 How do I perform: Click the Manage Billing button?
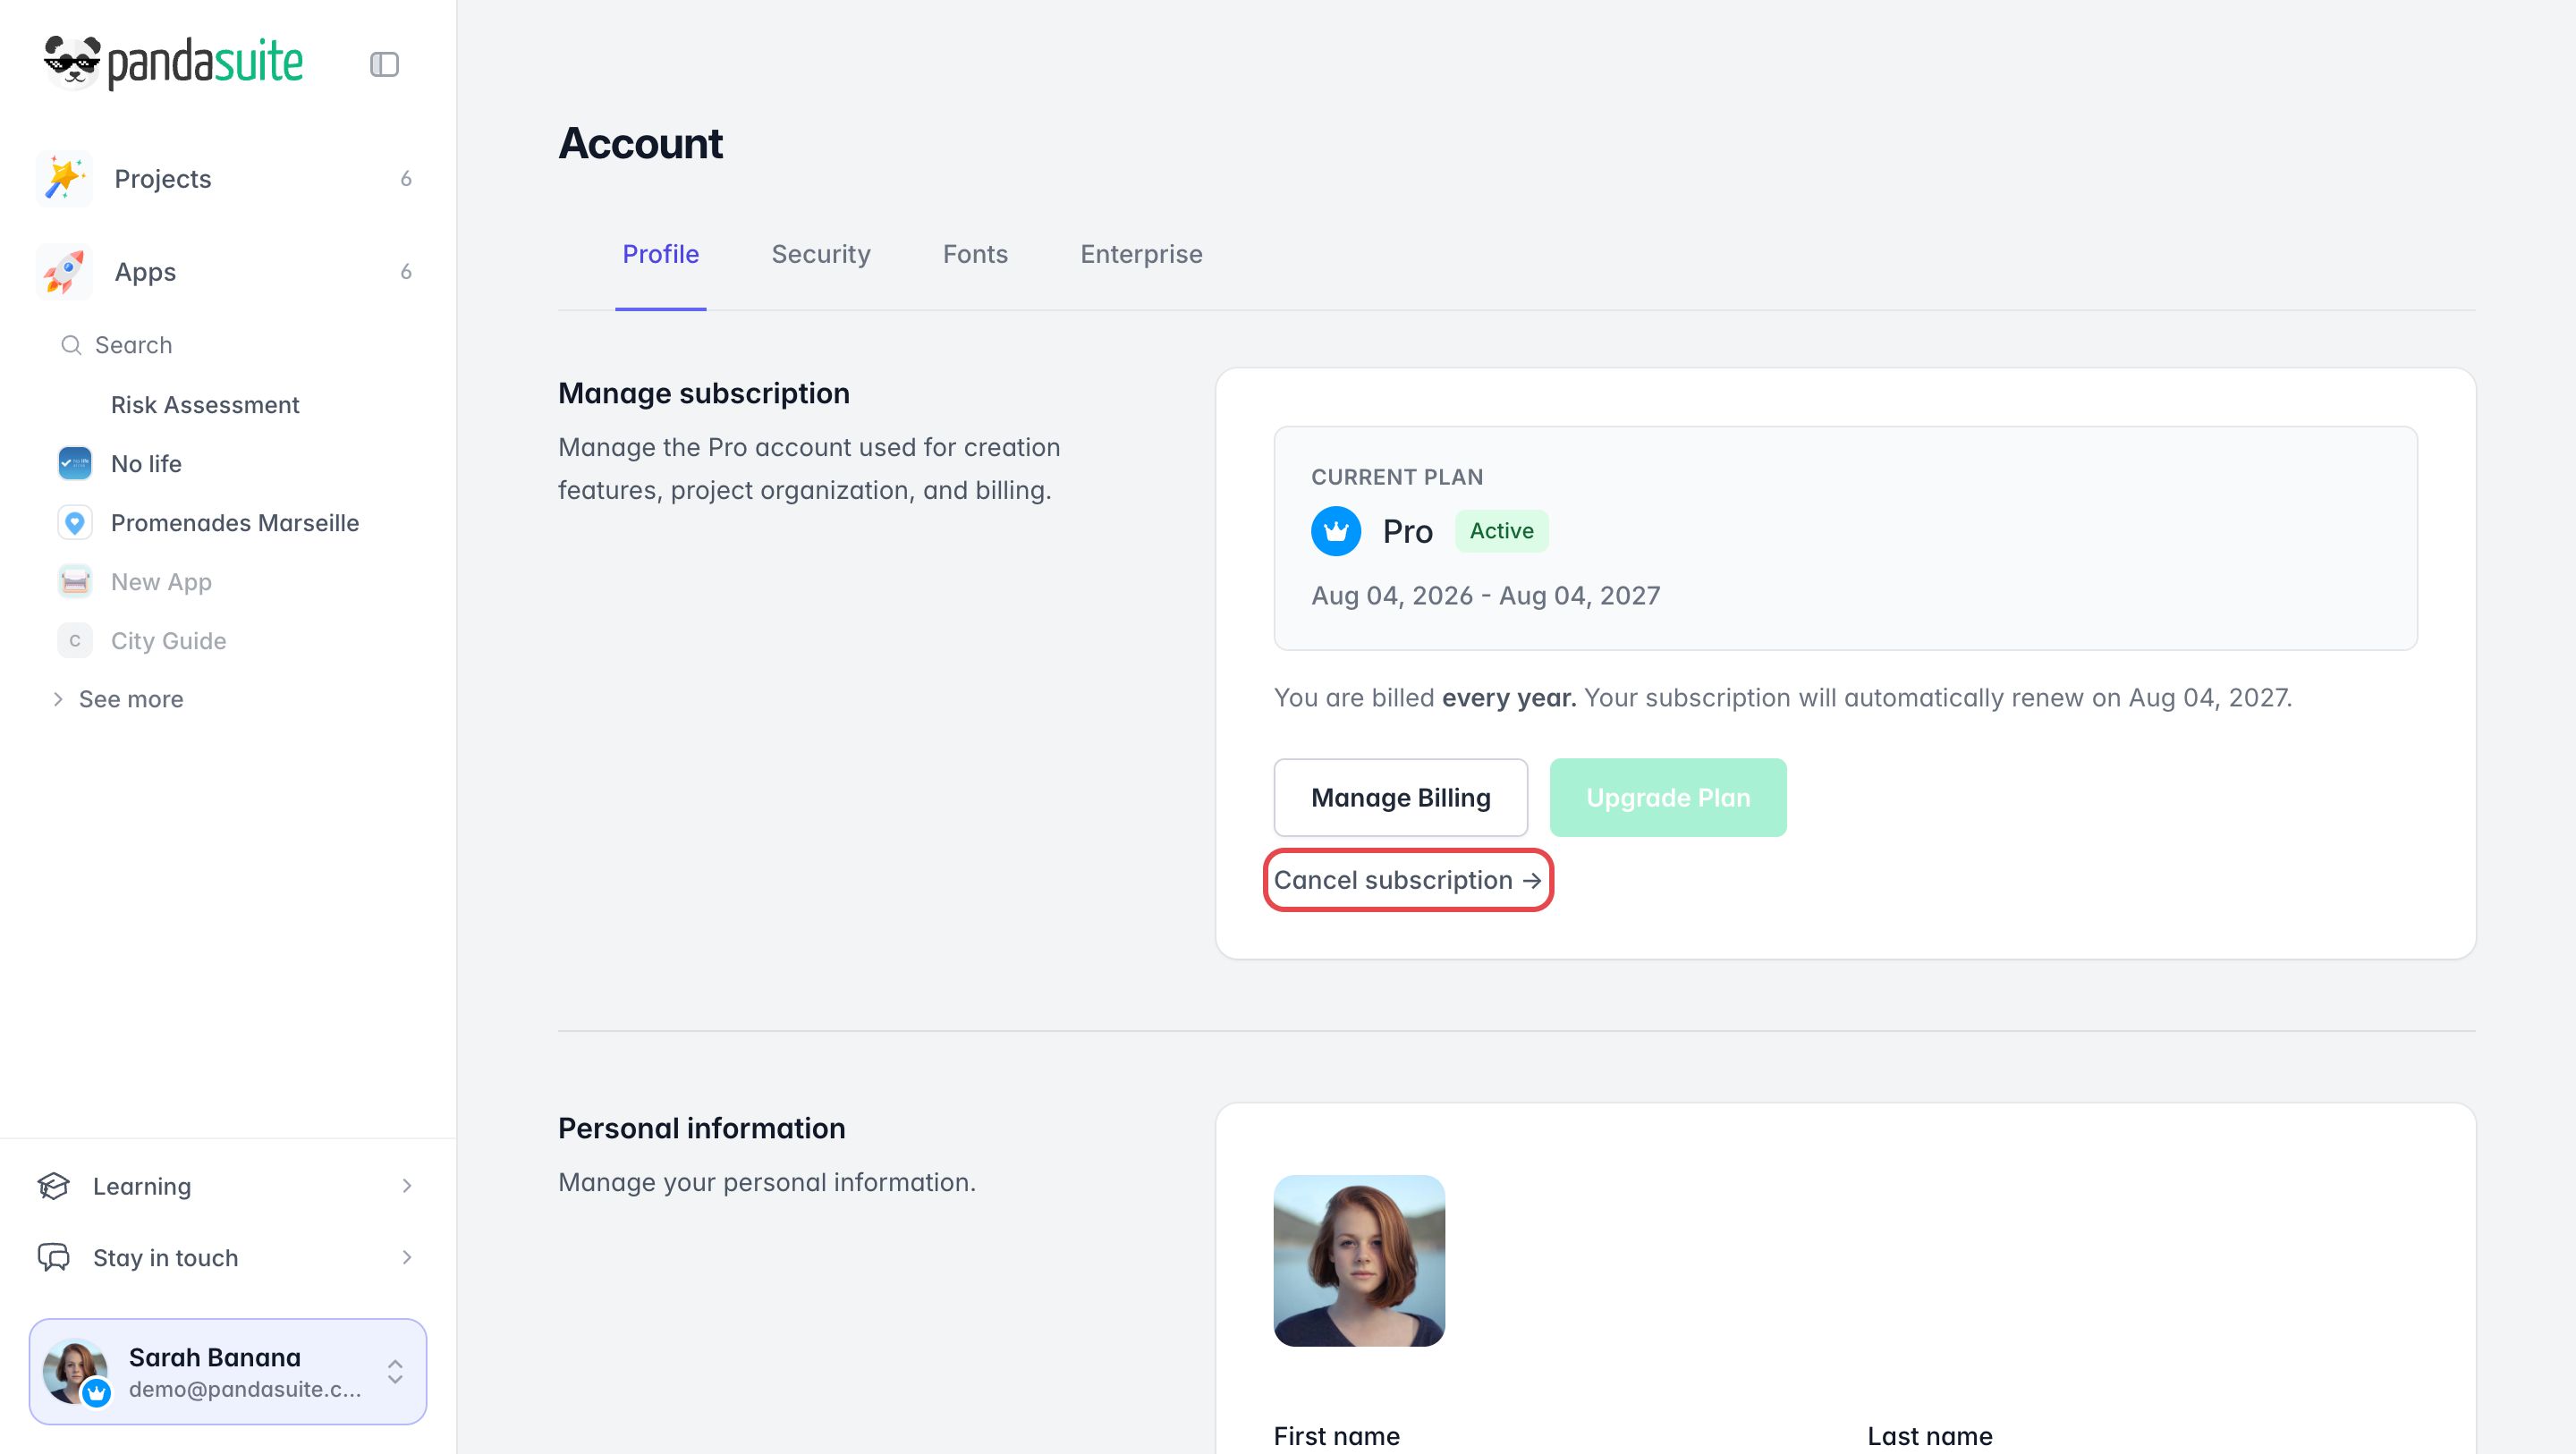tap(1400, 798)
